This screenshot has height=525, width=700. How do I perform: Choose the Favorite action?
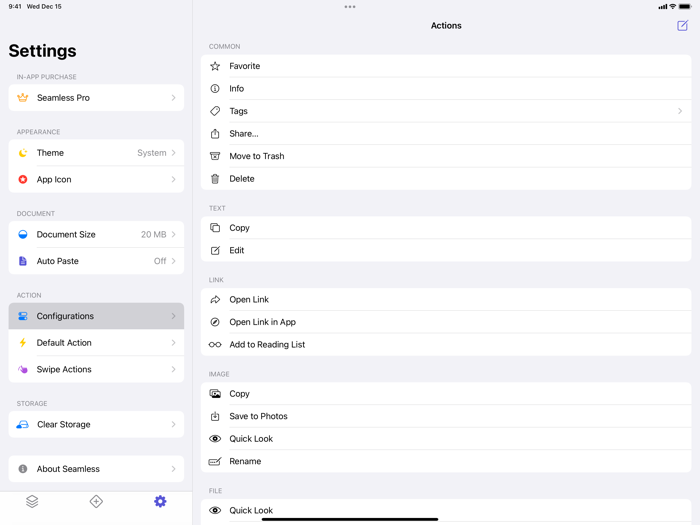pyautogui.click(x=446, y=66)
